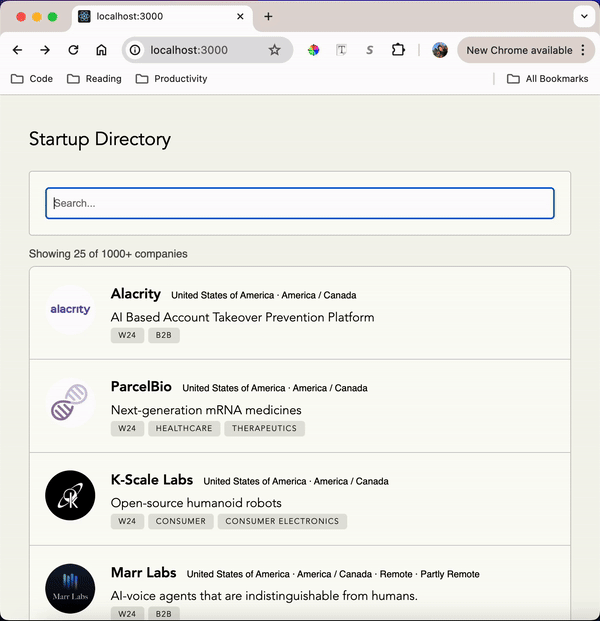Click the K-Scale Labs logo
Image resolution: width=600 pixels, height=621 pixels.
click(x=70, y=495)
